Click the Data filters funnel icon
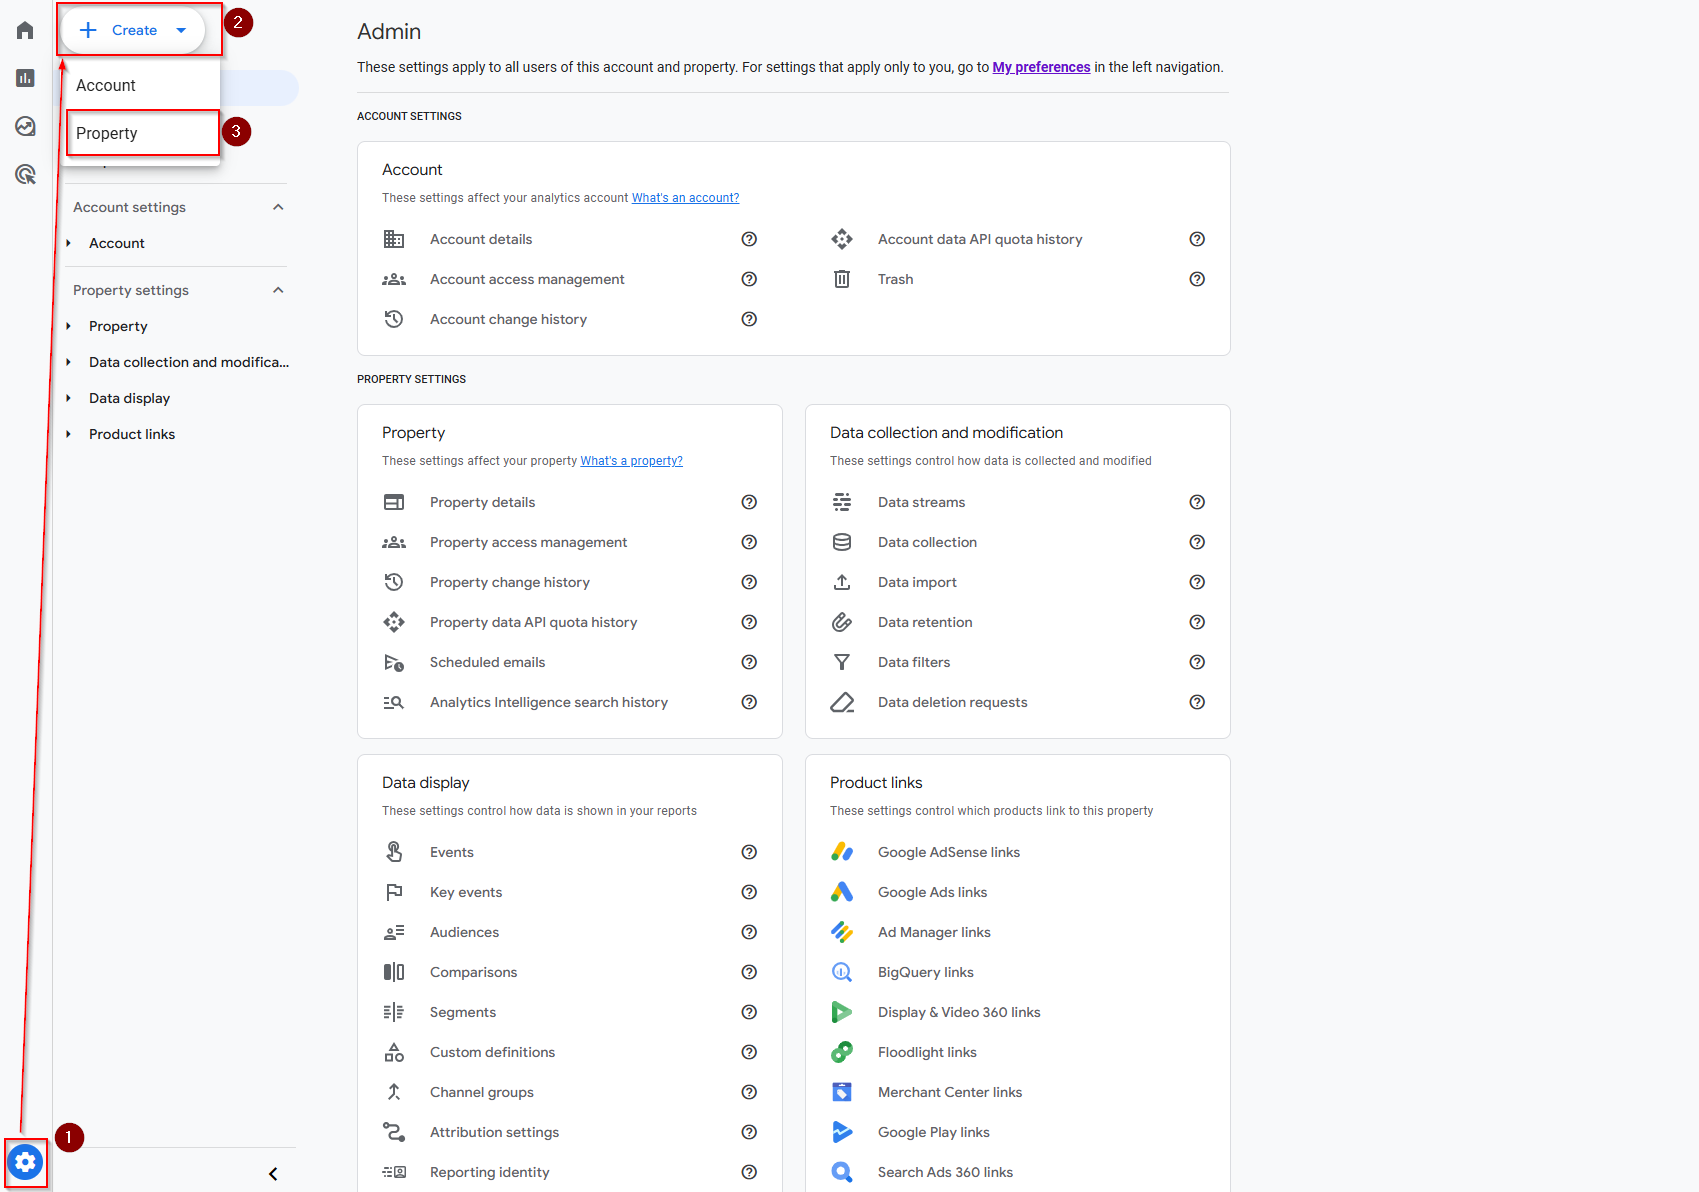The width and height of the screenshot is (1699, 1192). pos(842,662)
